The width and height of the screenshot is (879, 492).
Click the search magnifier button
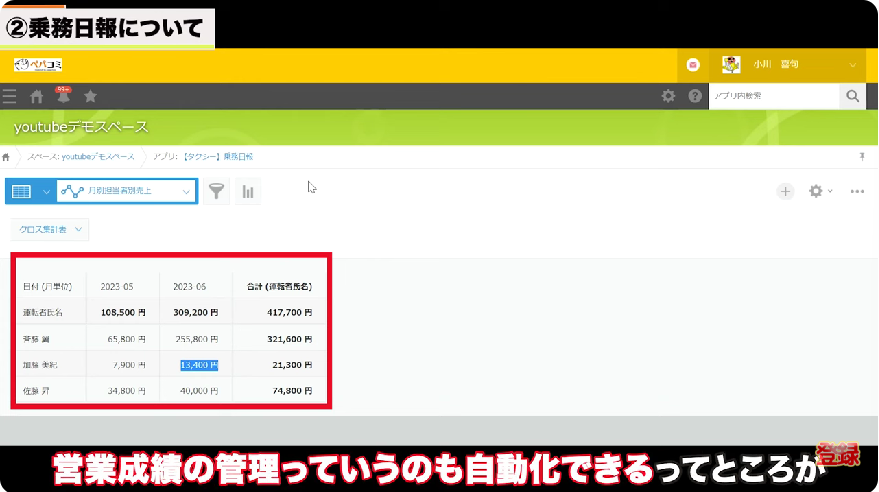pyautogui.click(x=852, y=96)
